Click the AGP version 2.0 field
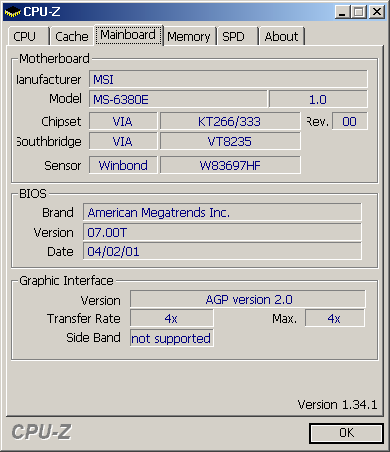The image size is (390, 452). (x=248, y=299)
